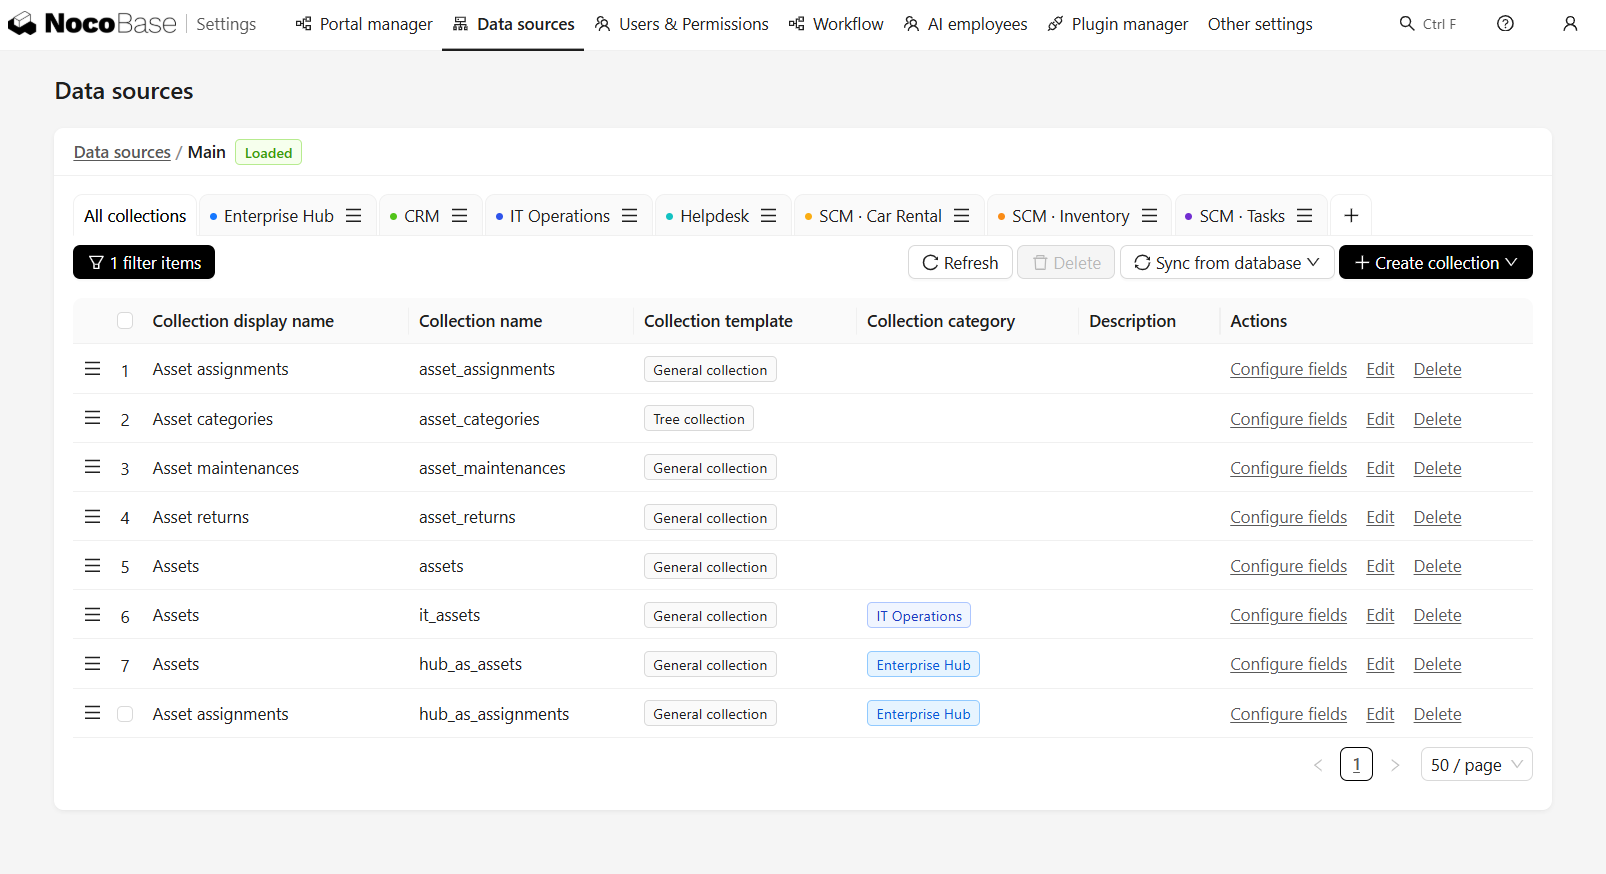The height and width of the screenshot is (874, 1606).
Task: Change the 50 / page size selector
Action: click(x=1476, y=765)
